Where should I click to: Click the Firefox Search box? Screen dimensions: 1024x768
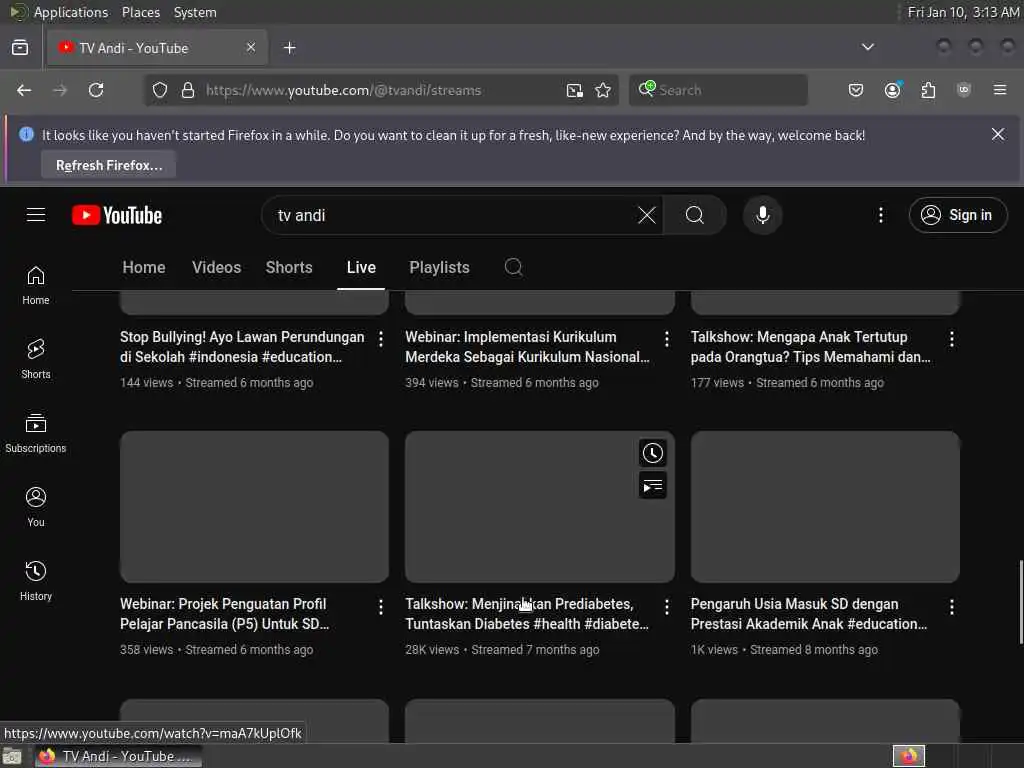pos(718,90)
